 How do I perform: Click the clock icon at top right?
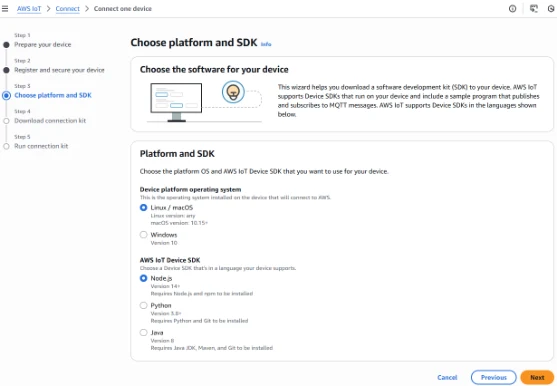551,9
